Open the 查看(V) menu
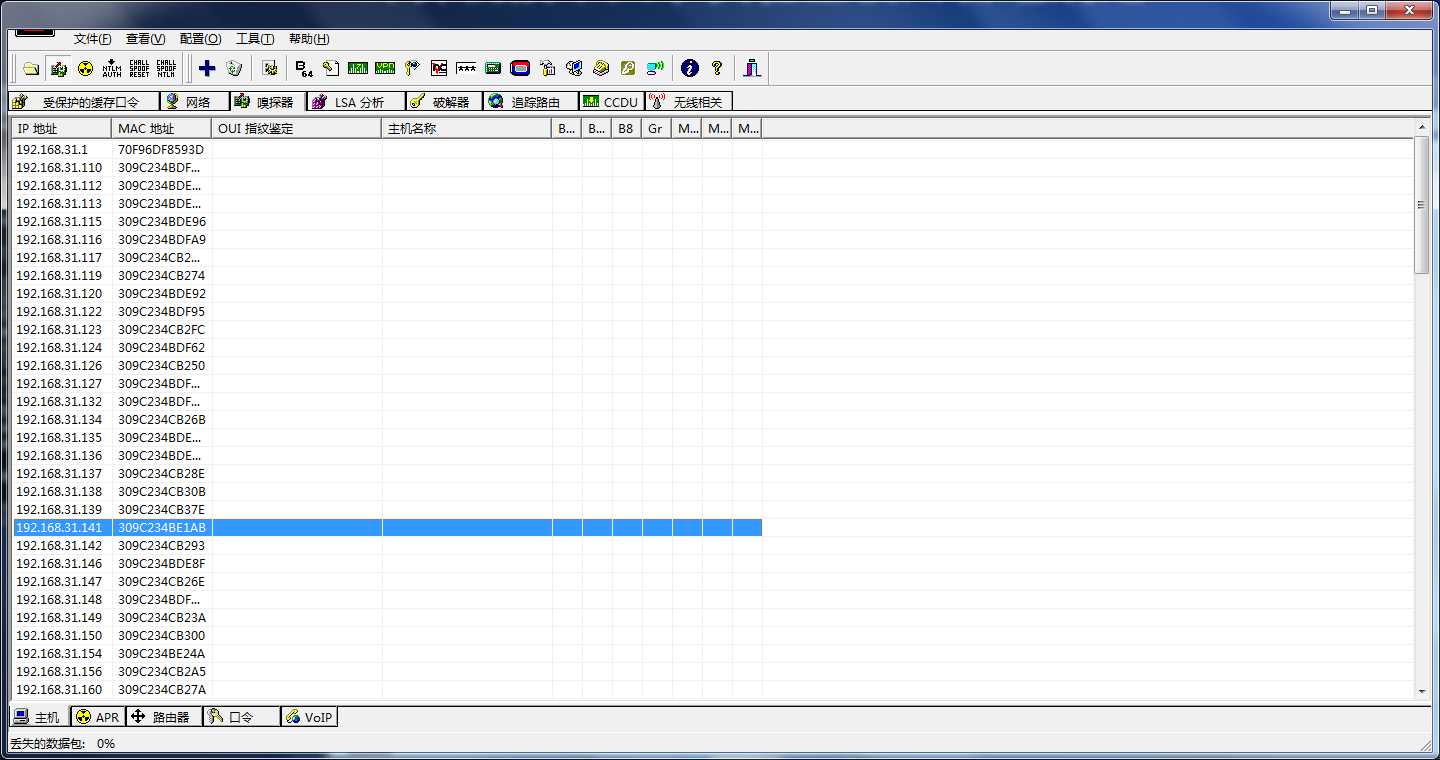Image resolution: width=1440 pixels, height=760 pixels. pos(146,39)
